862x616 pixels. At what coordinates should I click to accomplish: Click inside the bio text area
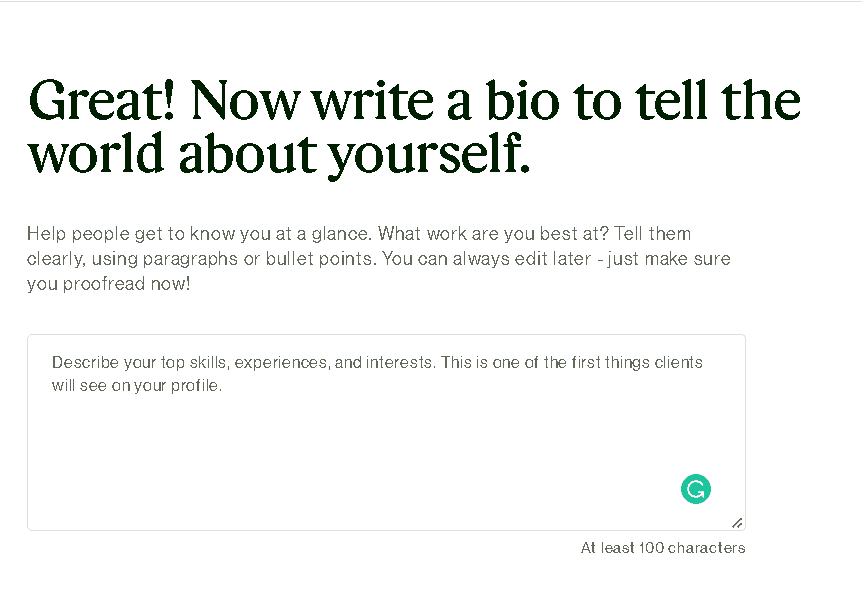pyautogui.click(x=386, y=432)
